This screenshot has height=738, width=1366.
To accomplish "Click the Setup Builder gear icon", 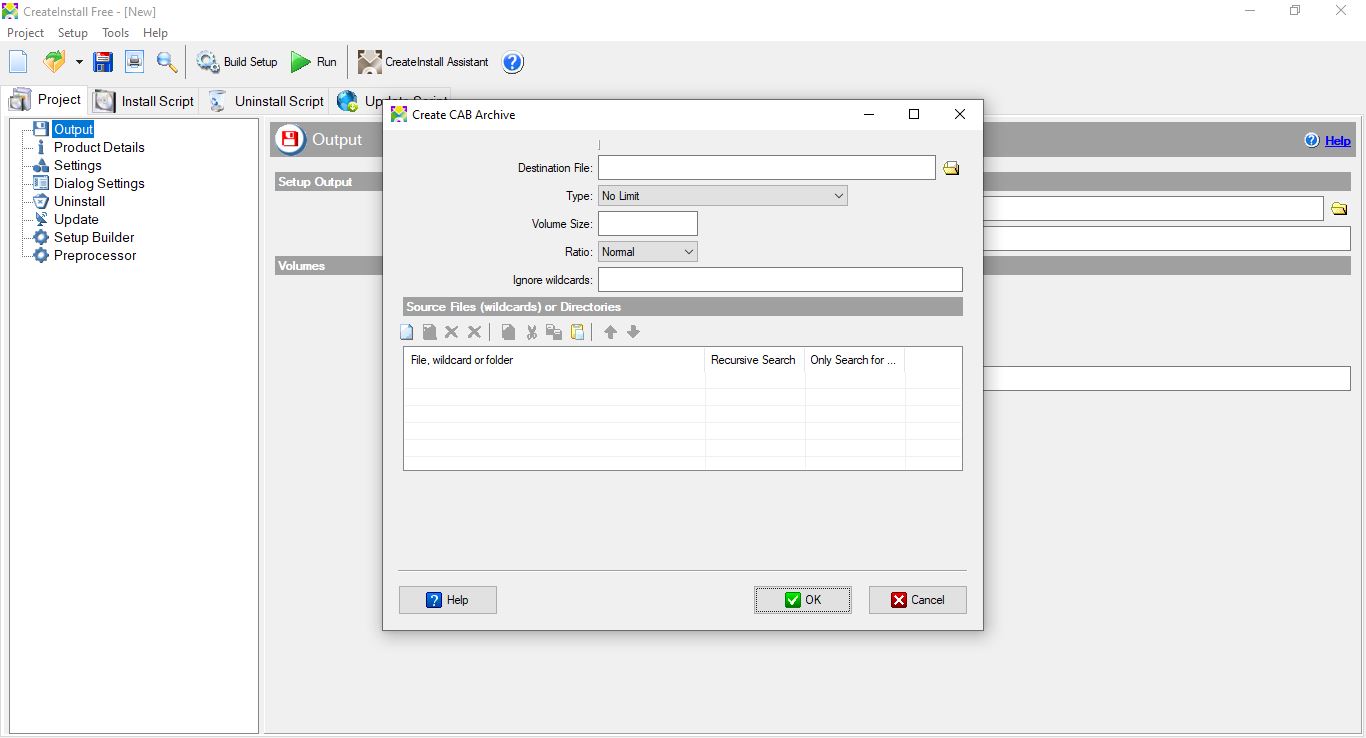I will [41, 237].
